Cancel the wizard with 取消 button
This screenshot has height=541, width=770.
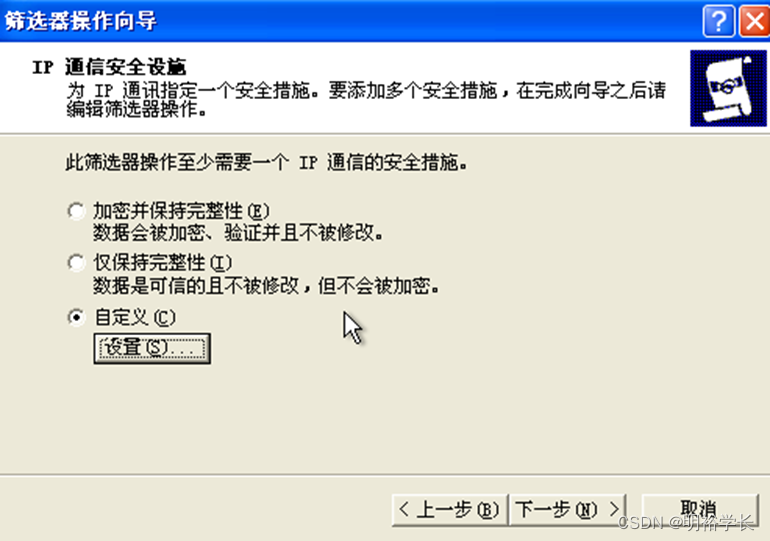[x=700, y=510]
